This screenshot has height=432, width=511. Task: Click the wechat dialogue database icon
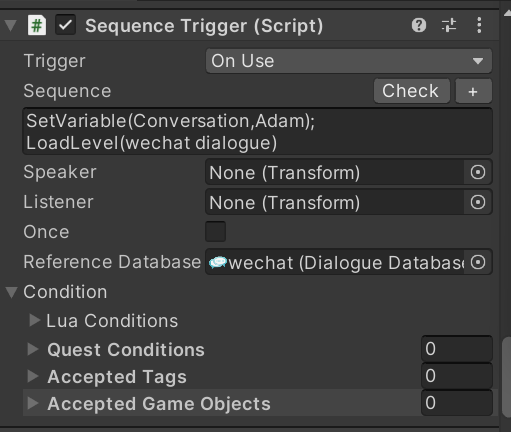click(218, 263)
